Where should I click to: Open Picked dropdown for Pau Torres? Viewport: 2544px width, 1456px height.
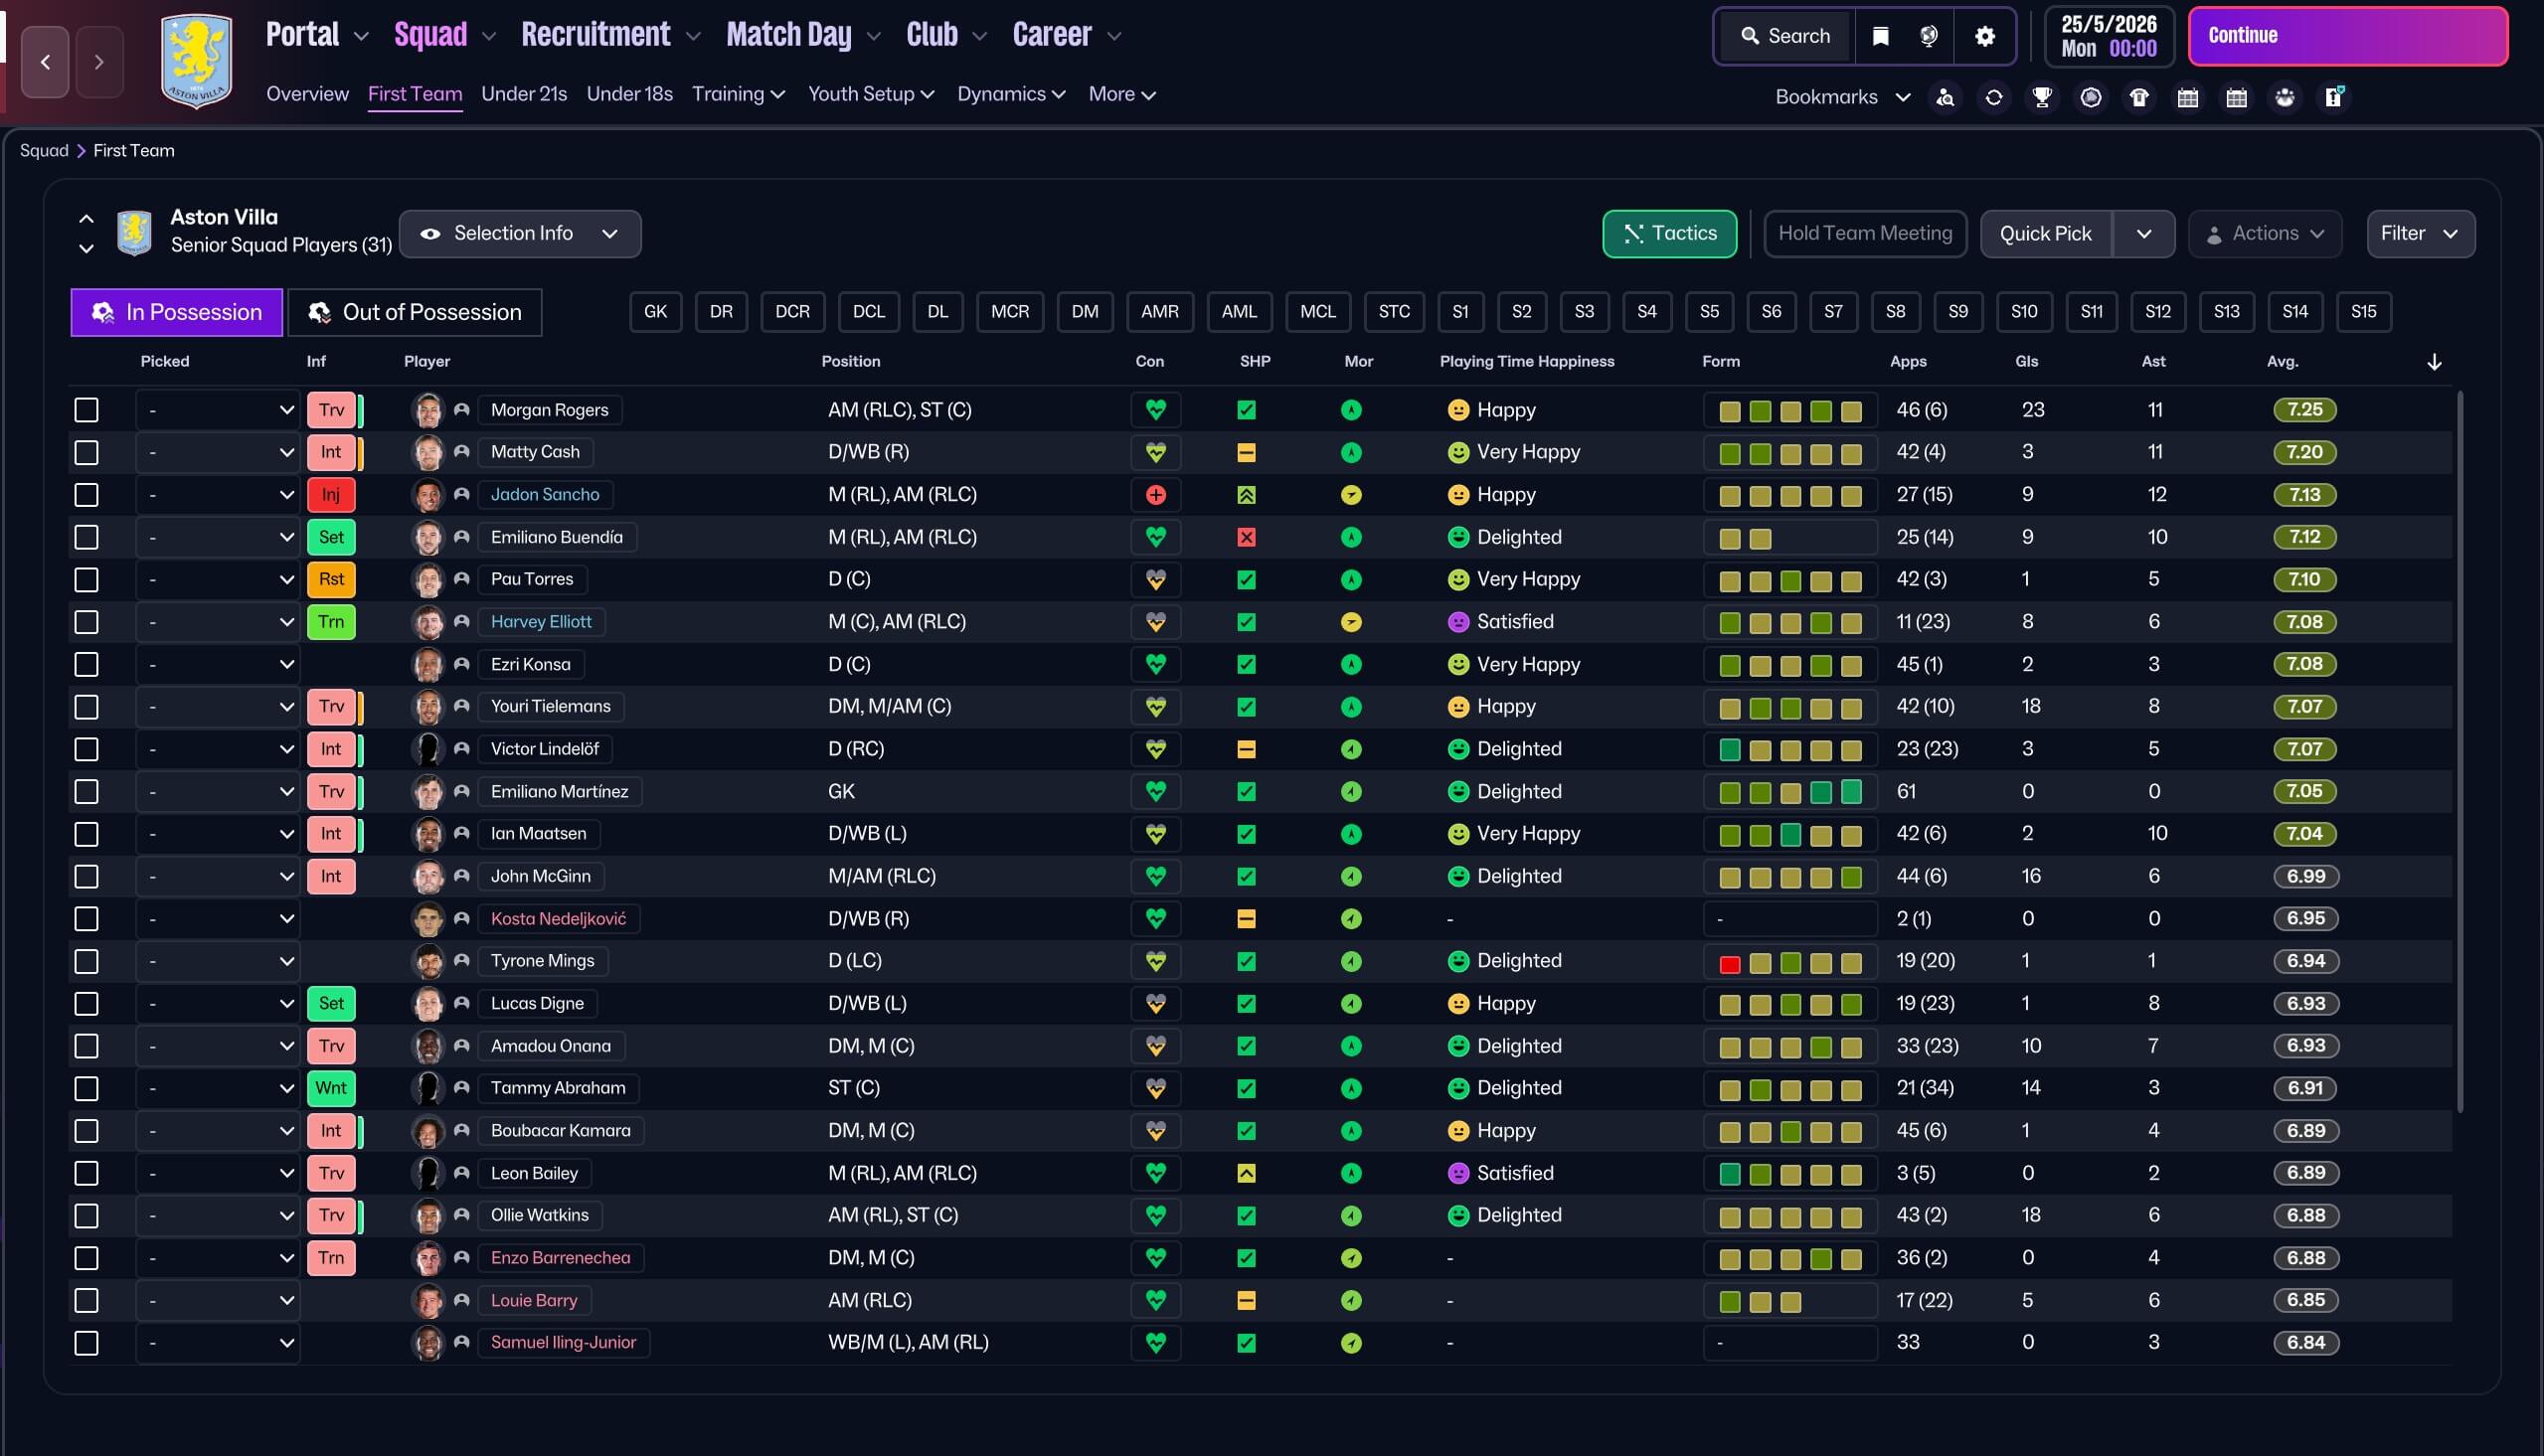[x=217, y=579]
